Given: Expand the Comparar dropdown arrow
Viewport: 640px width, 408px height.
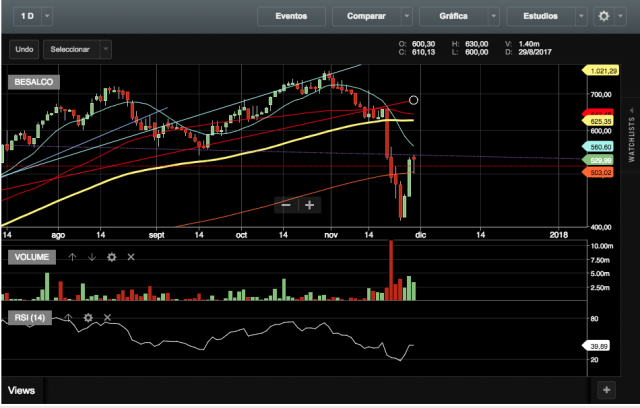Looking at the screenshot, I should pyautogui.click(x=407, y=16).
